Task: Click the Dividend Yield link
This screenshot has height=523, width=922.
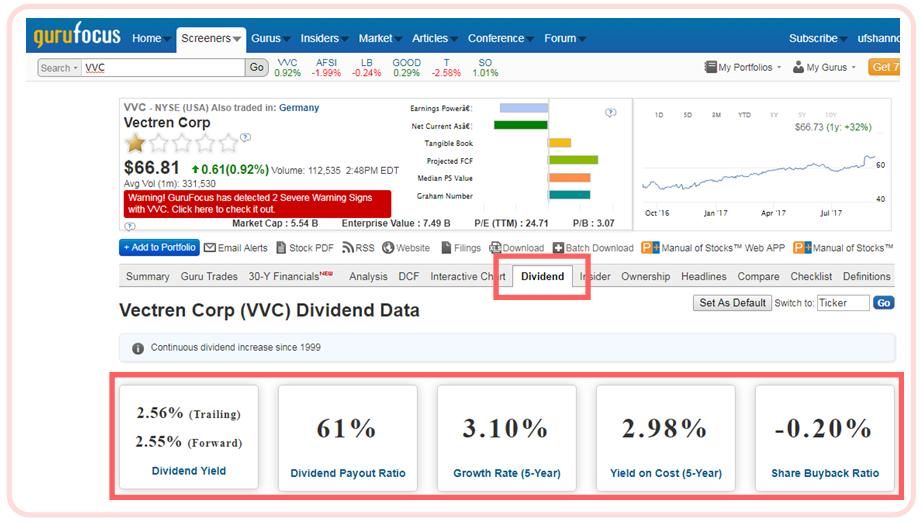Action: point(189,471)
